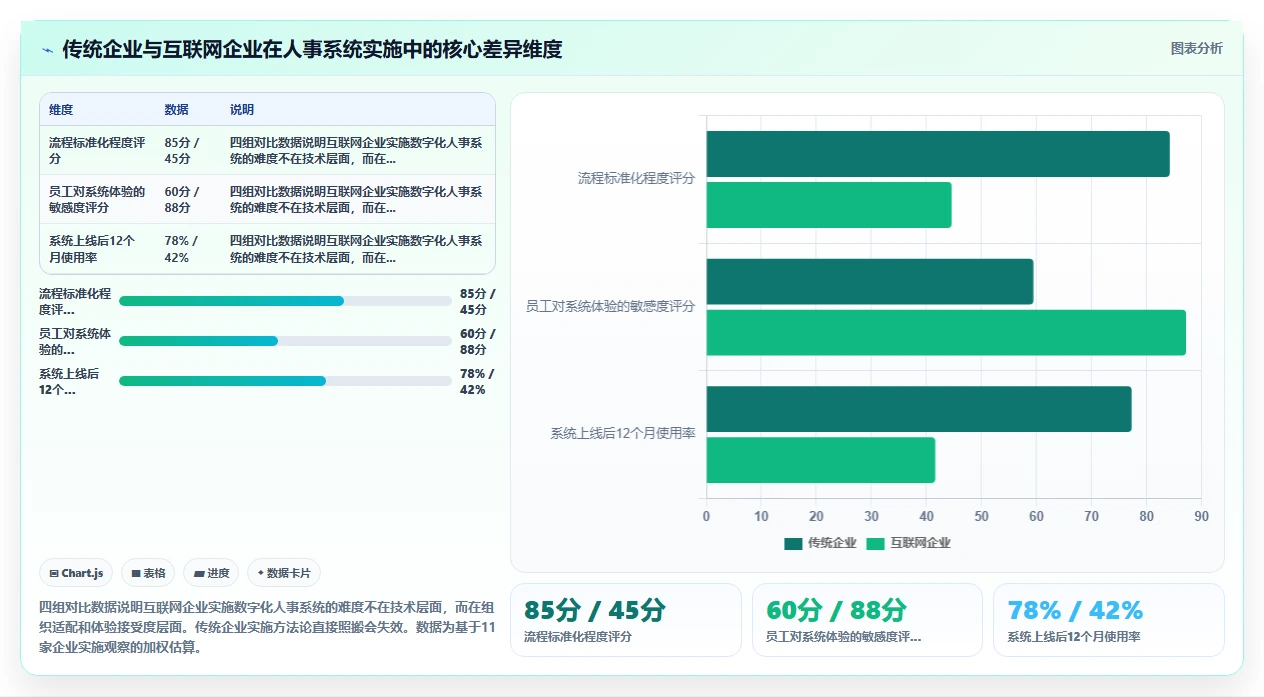
Task: Click the 说明 cell in the 流程标准化 row
Action: (356, 151)
